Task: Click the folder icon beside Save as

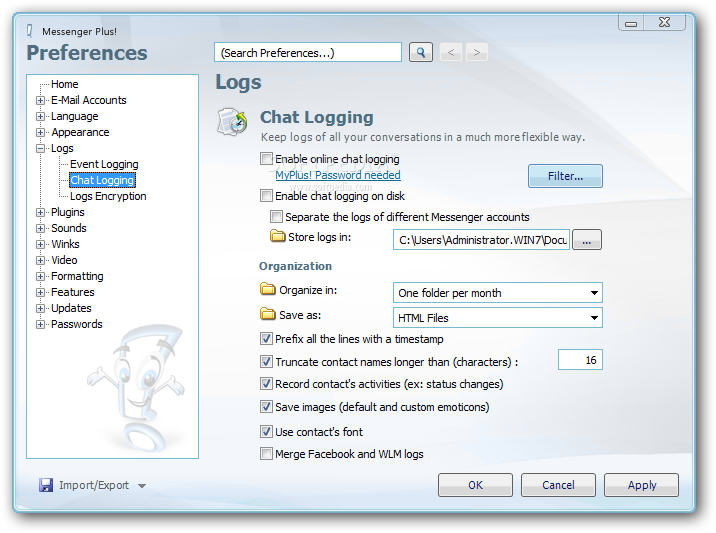Action: [x=268, y=314]
